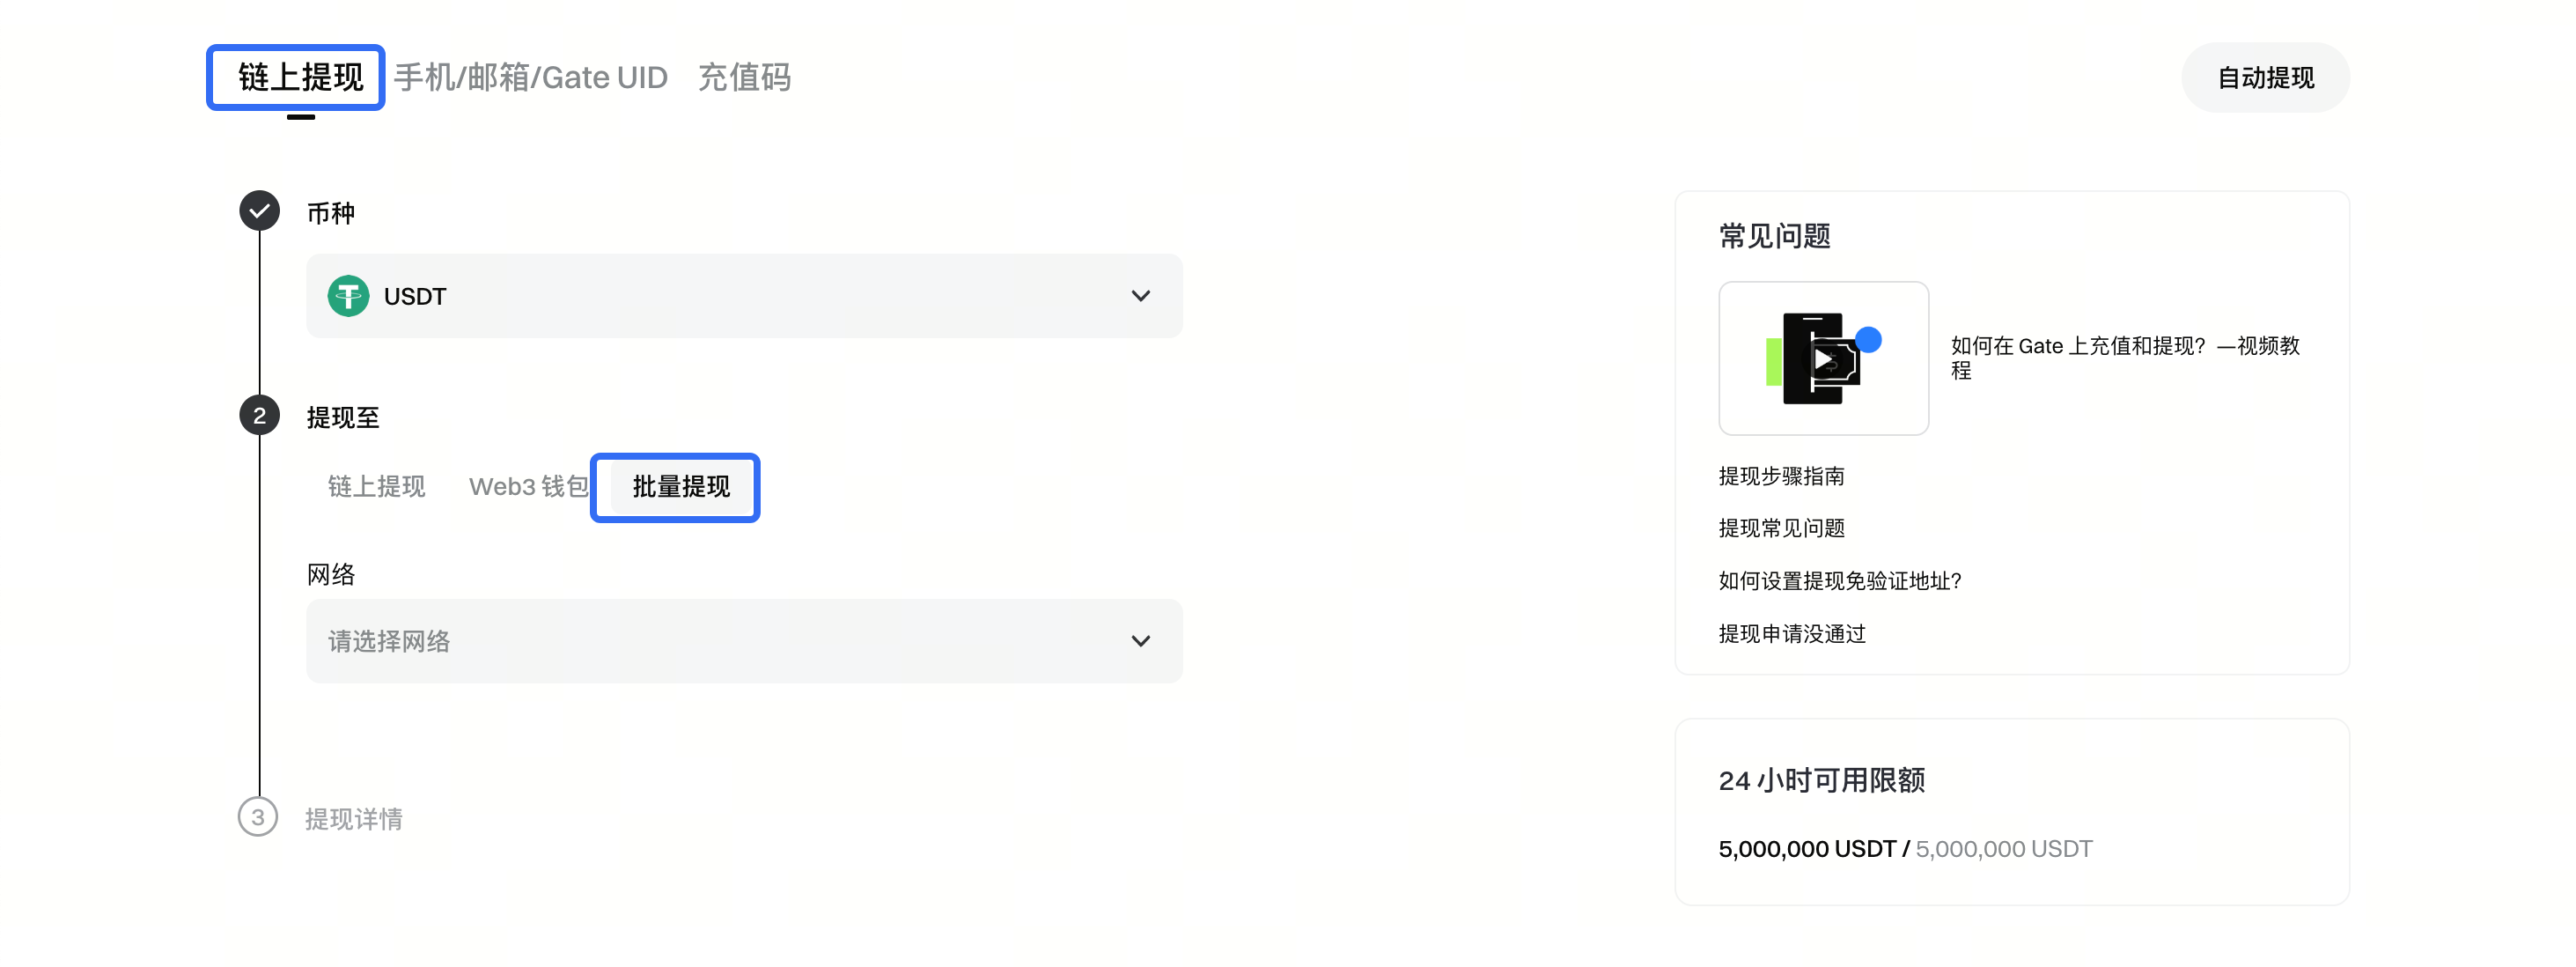Open the 充值码 tab

[744, 77]
